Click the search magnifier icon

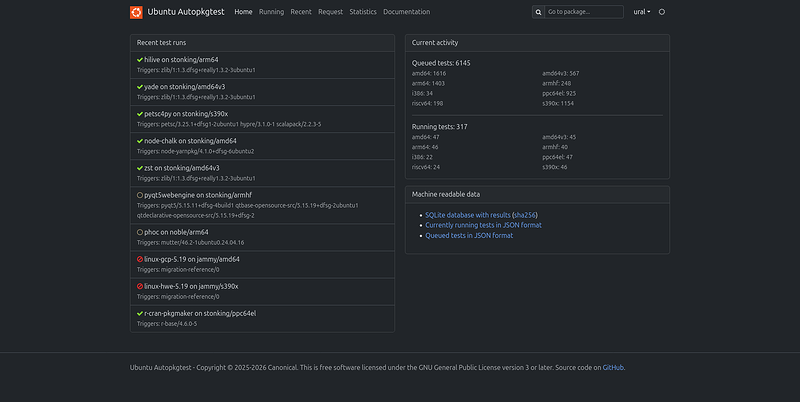[x=538, y=12]
